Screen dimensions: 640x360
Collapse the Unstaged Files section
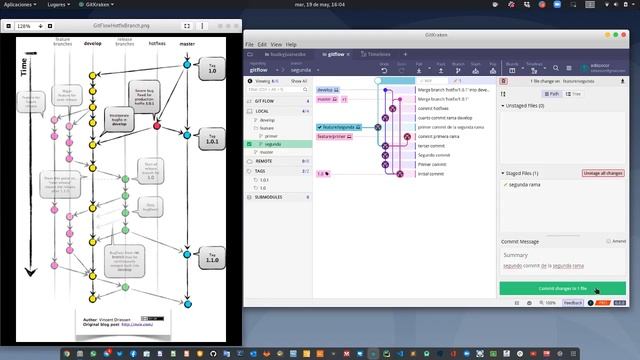coord(503,106)
